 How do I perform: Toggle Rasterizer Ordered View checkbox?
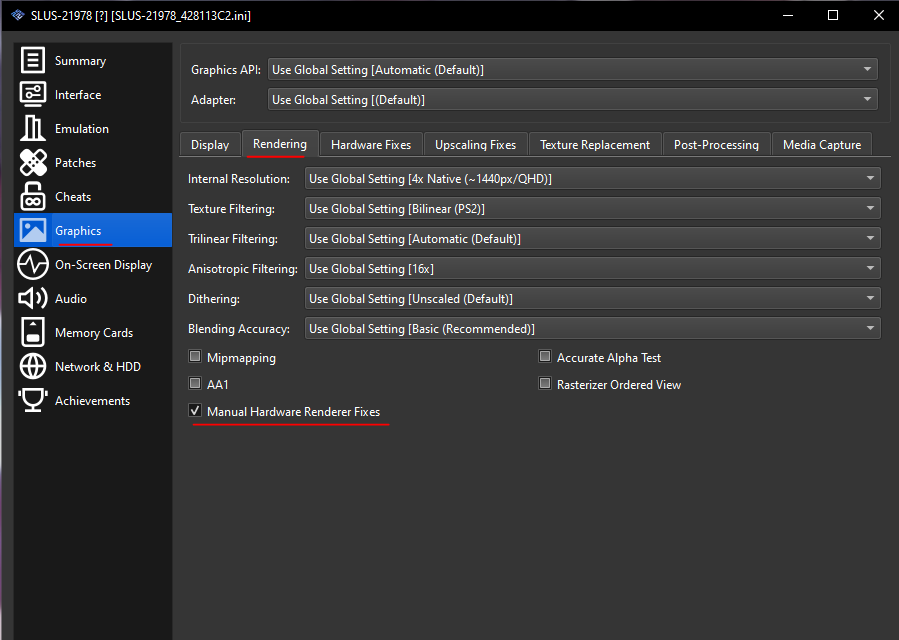tap(545, 384)
